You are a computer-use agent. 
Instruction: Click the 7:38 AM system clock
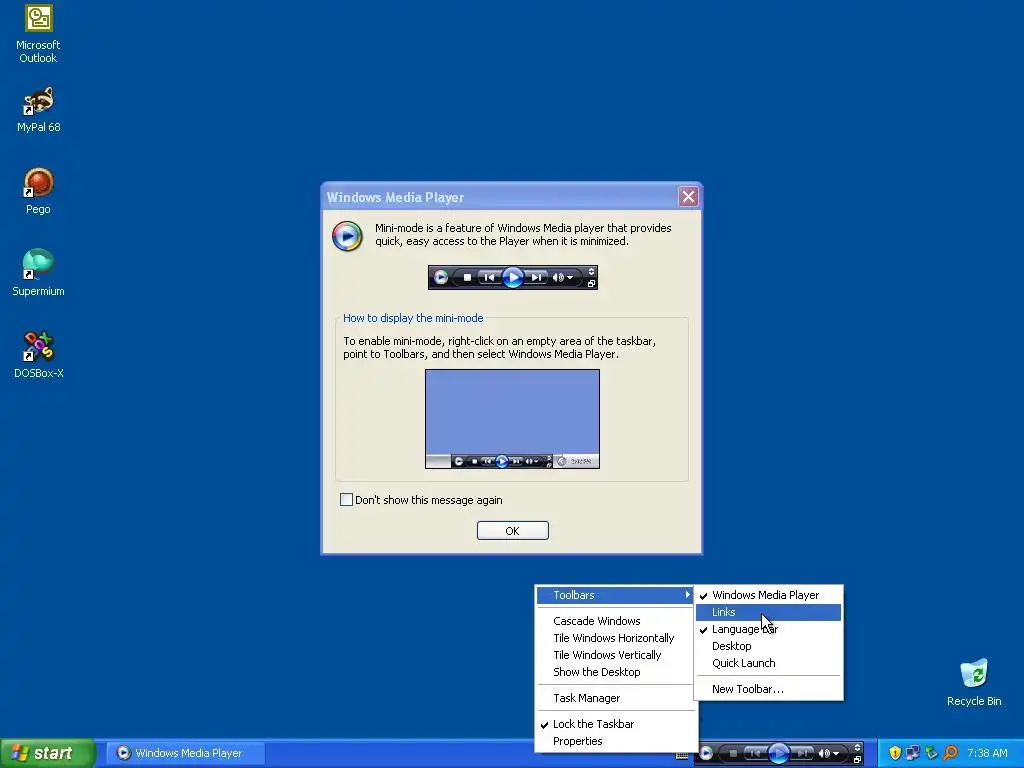pyautogui.click(x=987, y=753)
